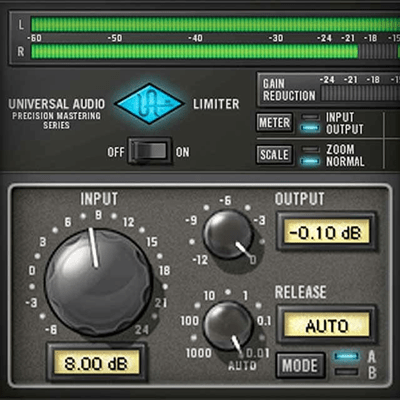
Task: Select the OUTPUT meter indicator LED
Action: point(310,128)
